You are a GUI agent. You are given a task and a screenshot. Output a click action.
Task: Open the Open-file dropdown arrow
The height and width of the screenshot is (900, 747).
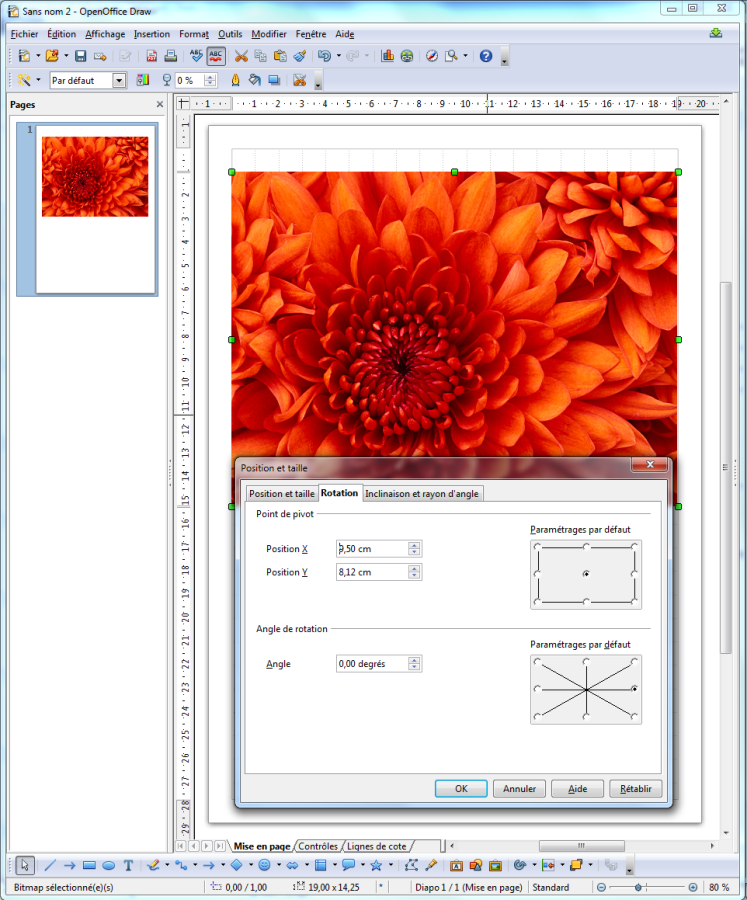click(66, 56)
